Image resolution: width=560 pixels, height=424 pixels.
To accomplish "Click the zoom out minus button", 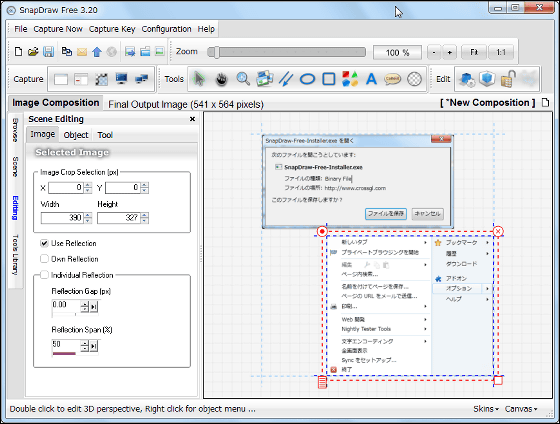I will 434,53.
